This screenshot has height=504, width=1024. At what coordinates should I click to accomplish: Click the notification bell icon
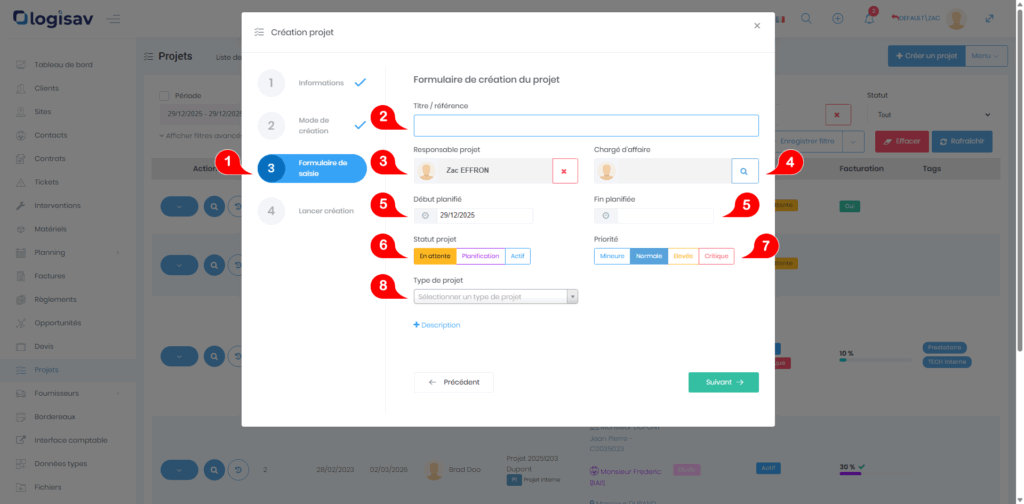point(869,19)
